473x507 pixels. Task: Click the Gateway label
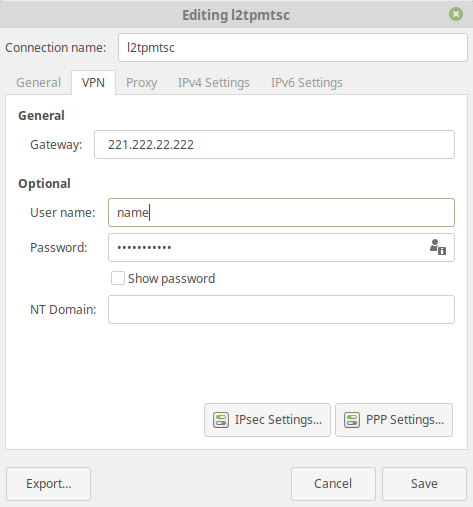(56, 145)
